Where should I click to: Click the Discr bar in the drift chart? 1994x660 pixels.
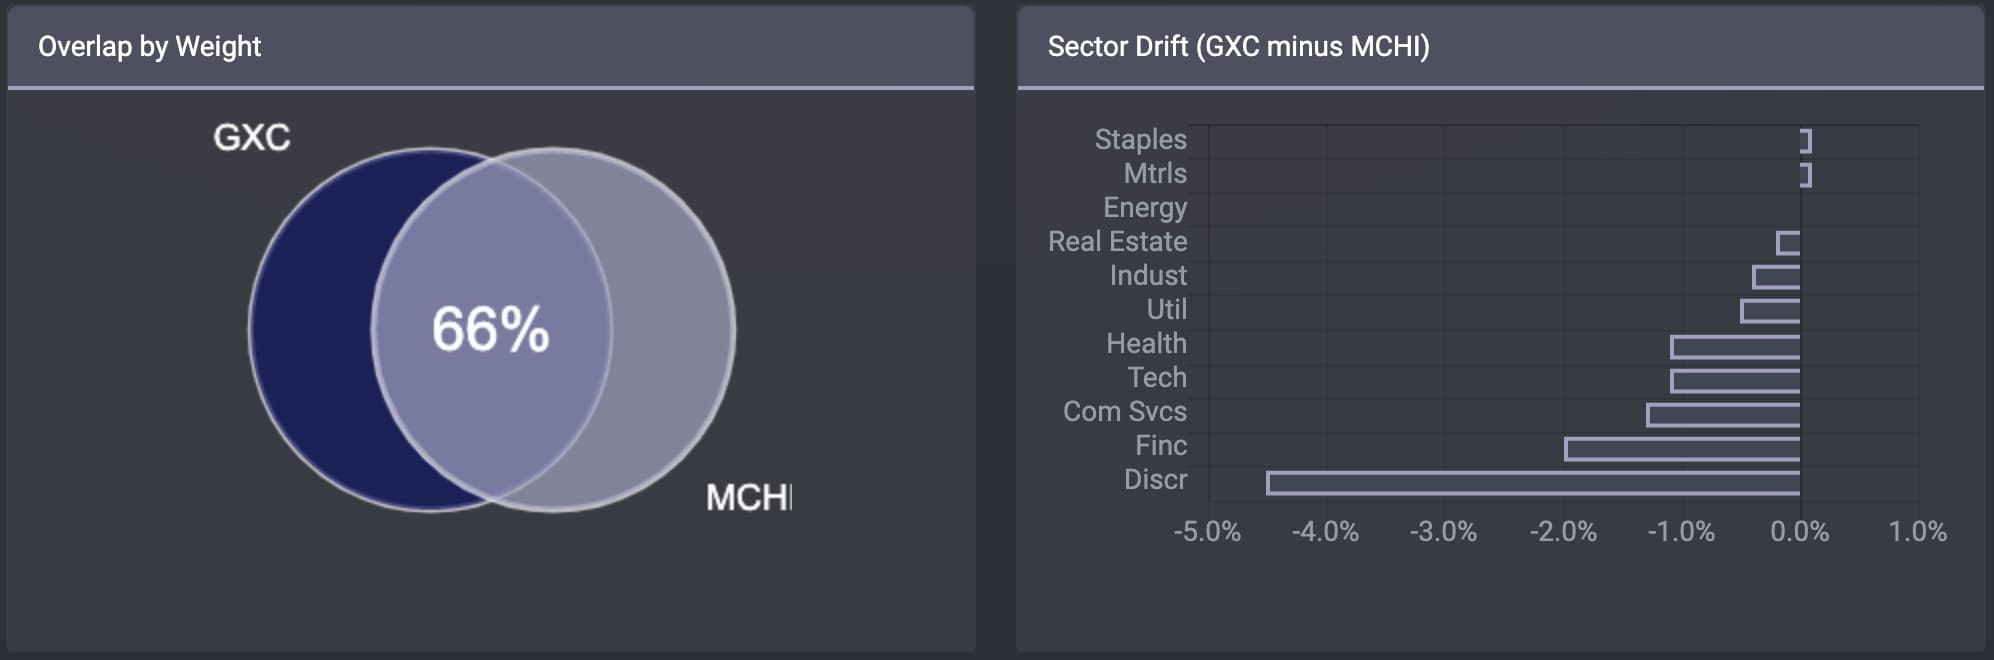click(1533, 483)
